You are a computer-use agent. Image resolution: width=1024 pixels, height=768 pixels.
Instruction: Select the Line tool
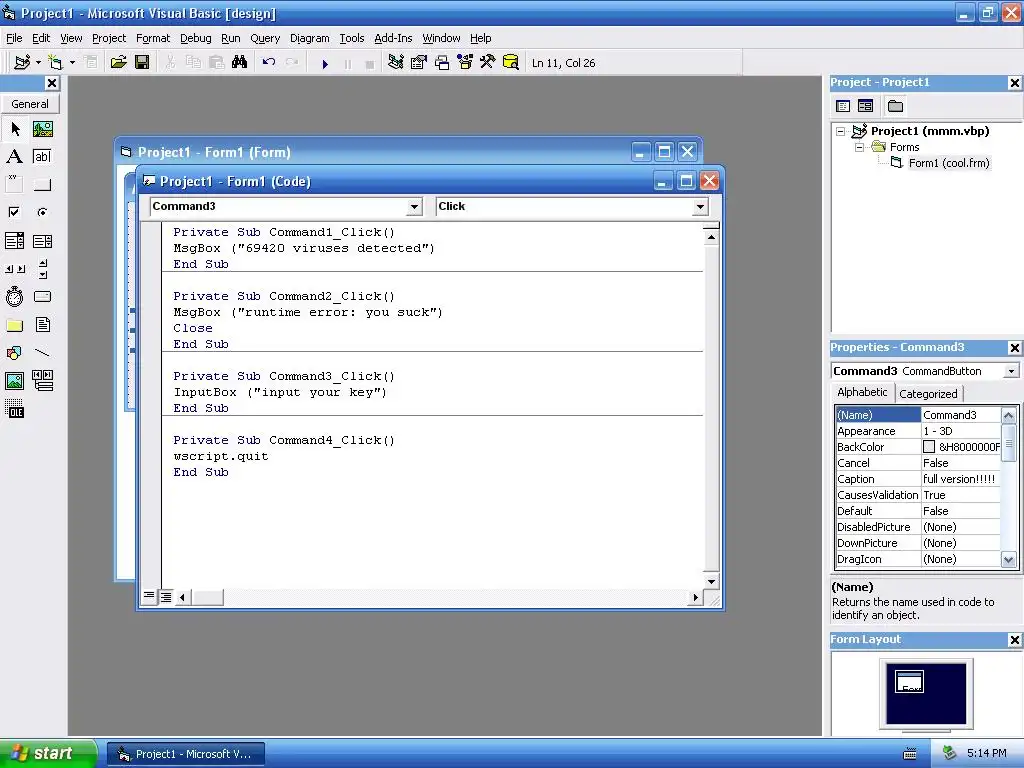pos(42,353)
